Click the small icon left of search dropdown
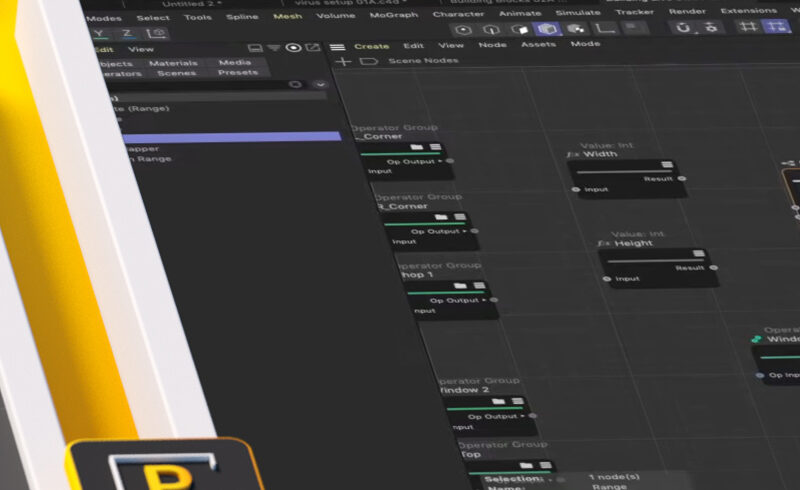The height and width of the screenshot is (490, 800). 295,84
